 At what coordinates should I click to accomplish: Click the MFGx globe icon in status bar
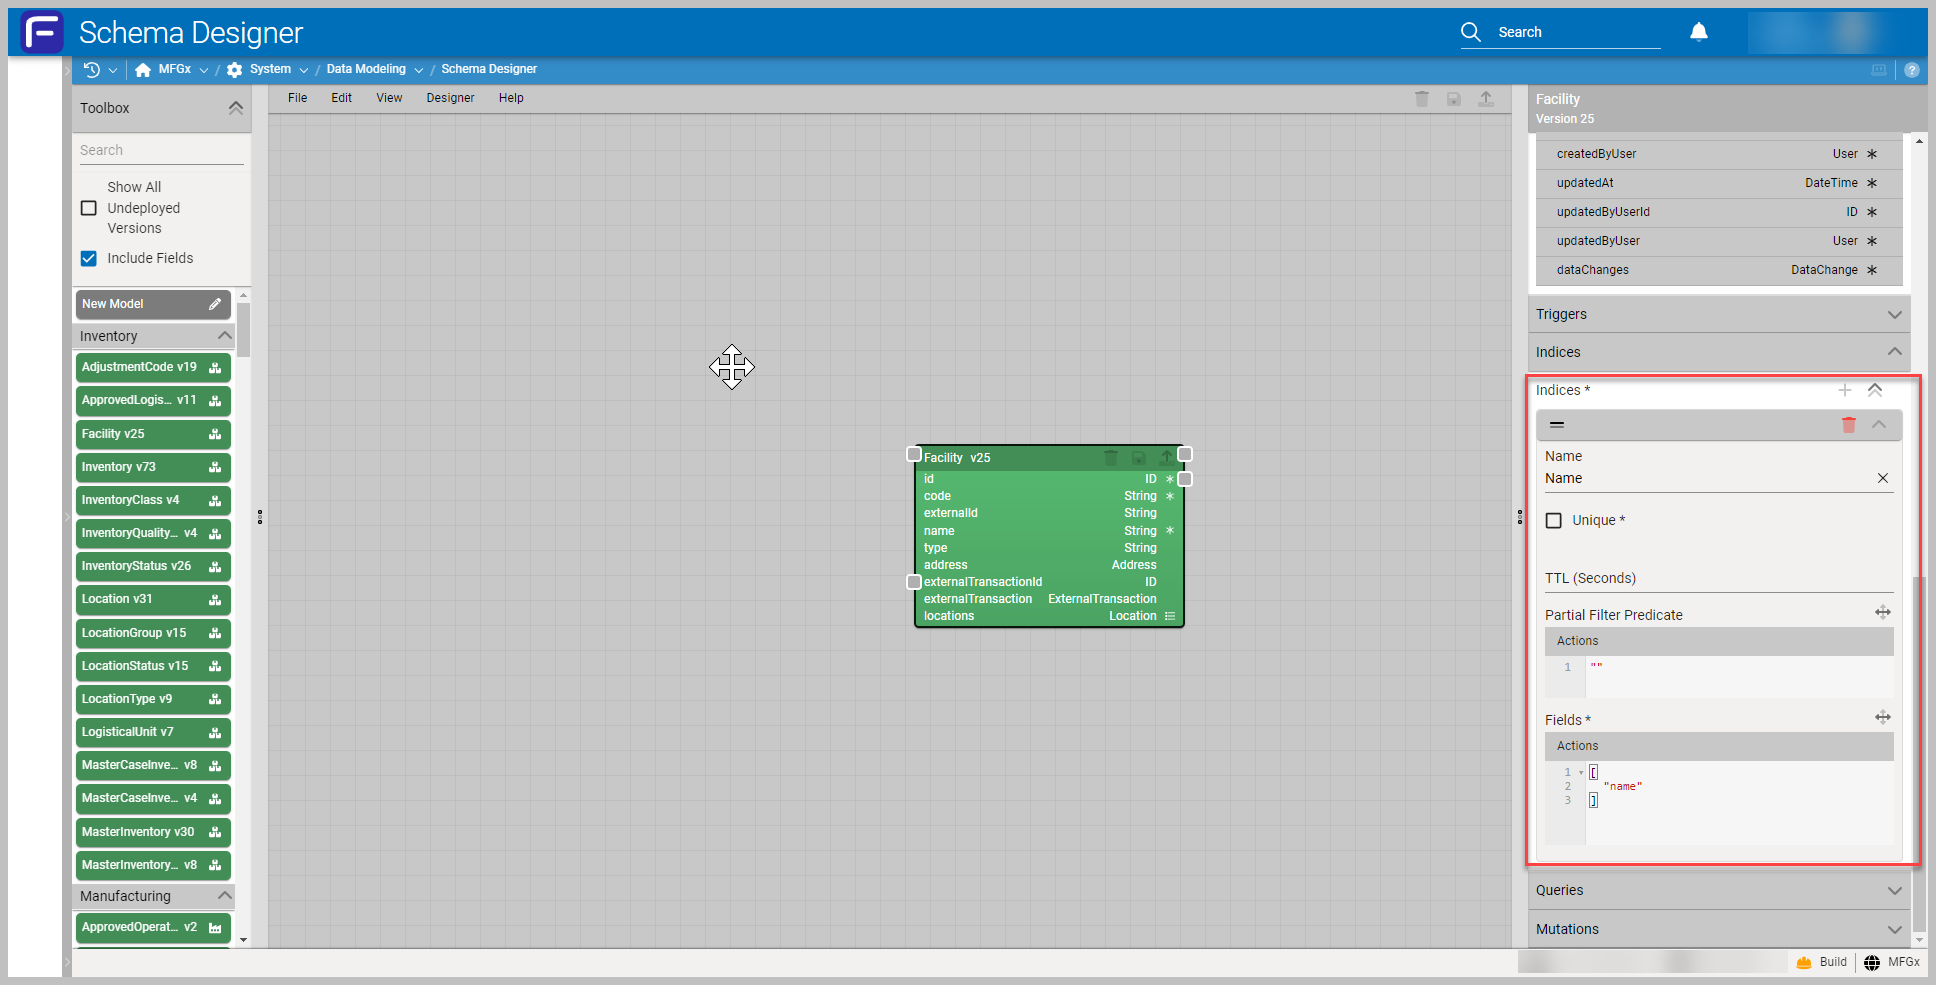1872,962
